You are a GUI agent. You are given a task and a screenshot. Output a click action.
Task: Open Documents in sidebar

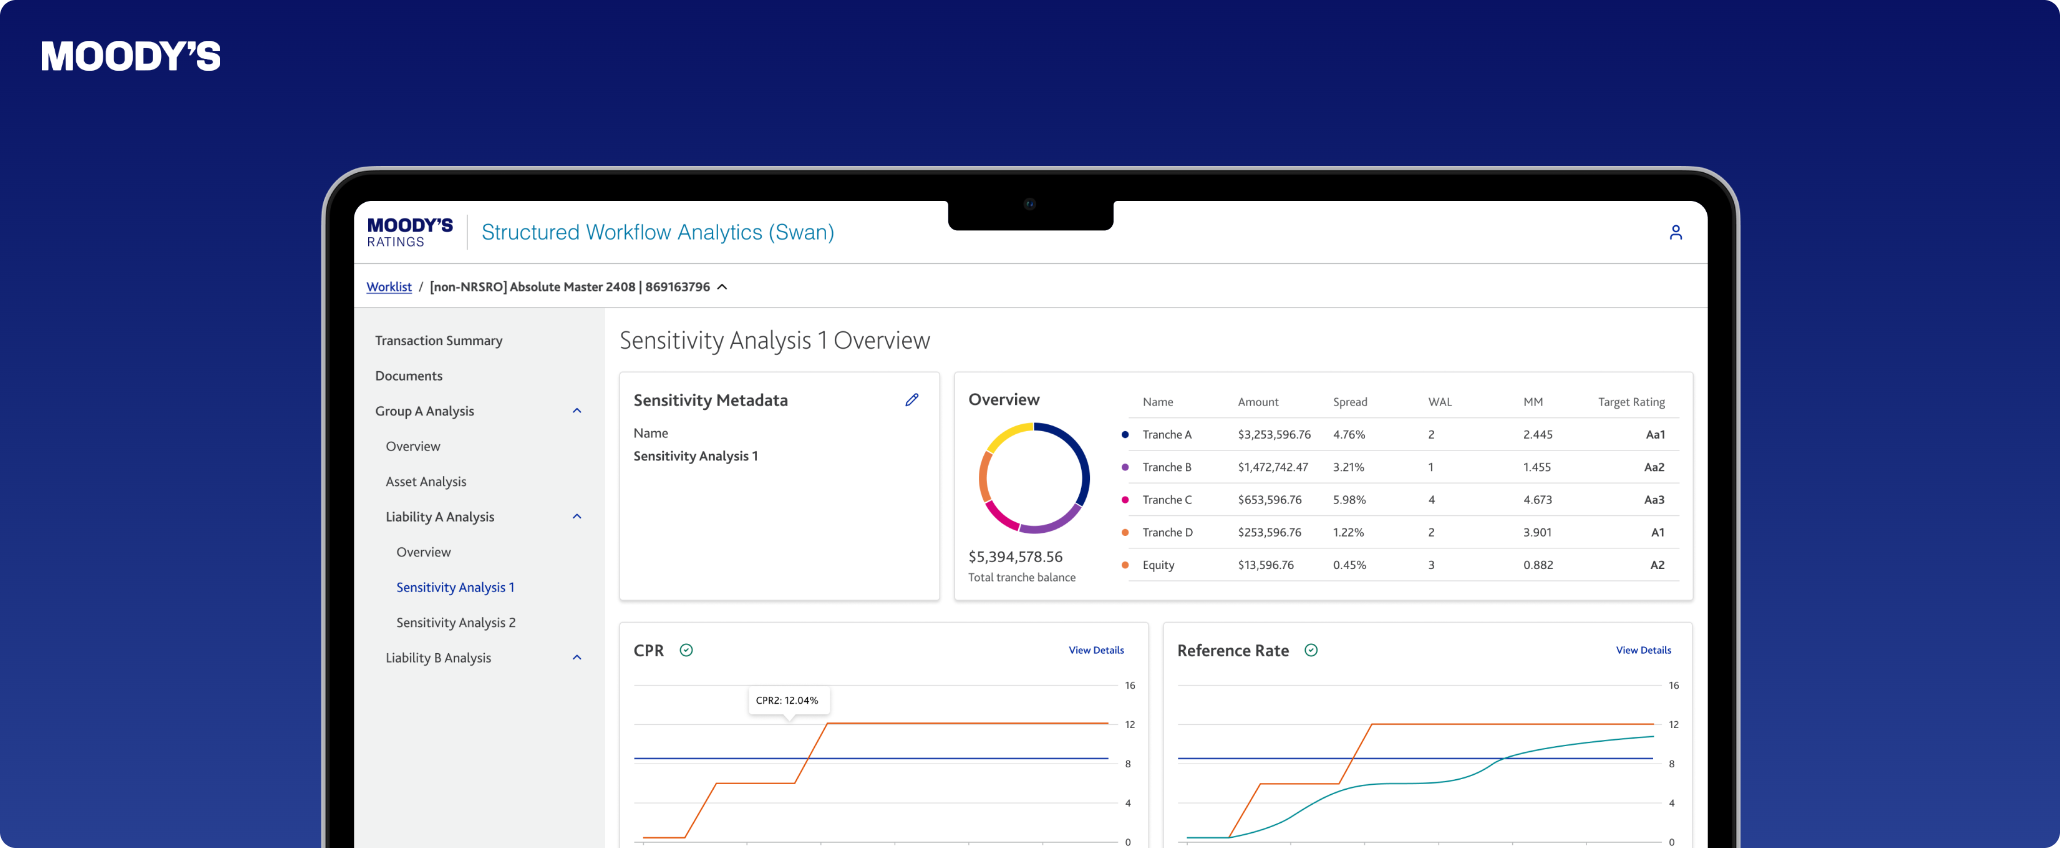[x=409, y=376]
